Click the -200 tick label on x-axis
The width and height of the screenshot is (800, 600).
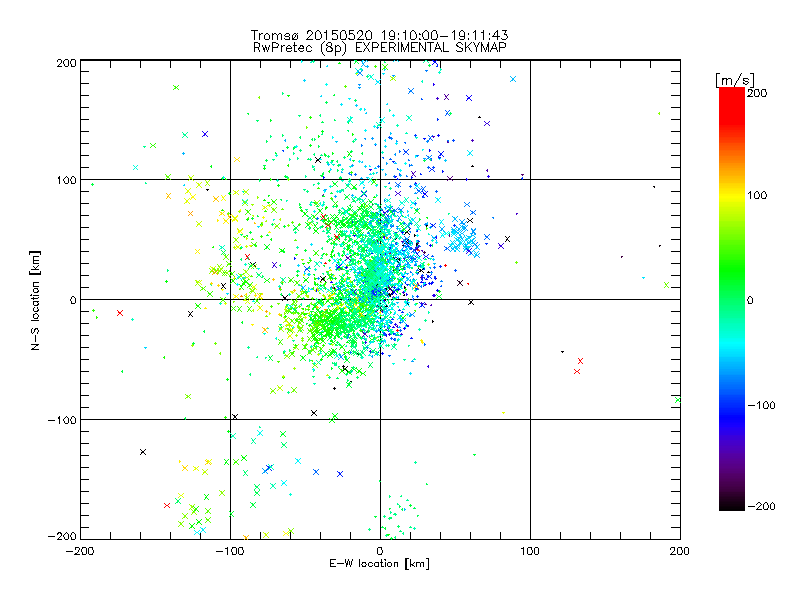(x=80, y=552)
